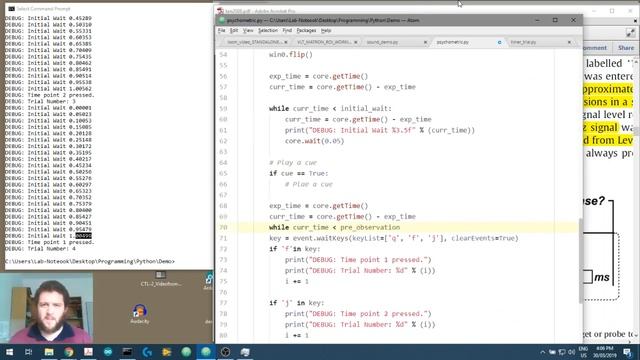The width and height of the screenshot is (640, 360).
Task: Click line number 70 in gutter
Action: pos(223,227)
